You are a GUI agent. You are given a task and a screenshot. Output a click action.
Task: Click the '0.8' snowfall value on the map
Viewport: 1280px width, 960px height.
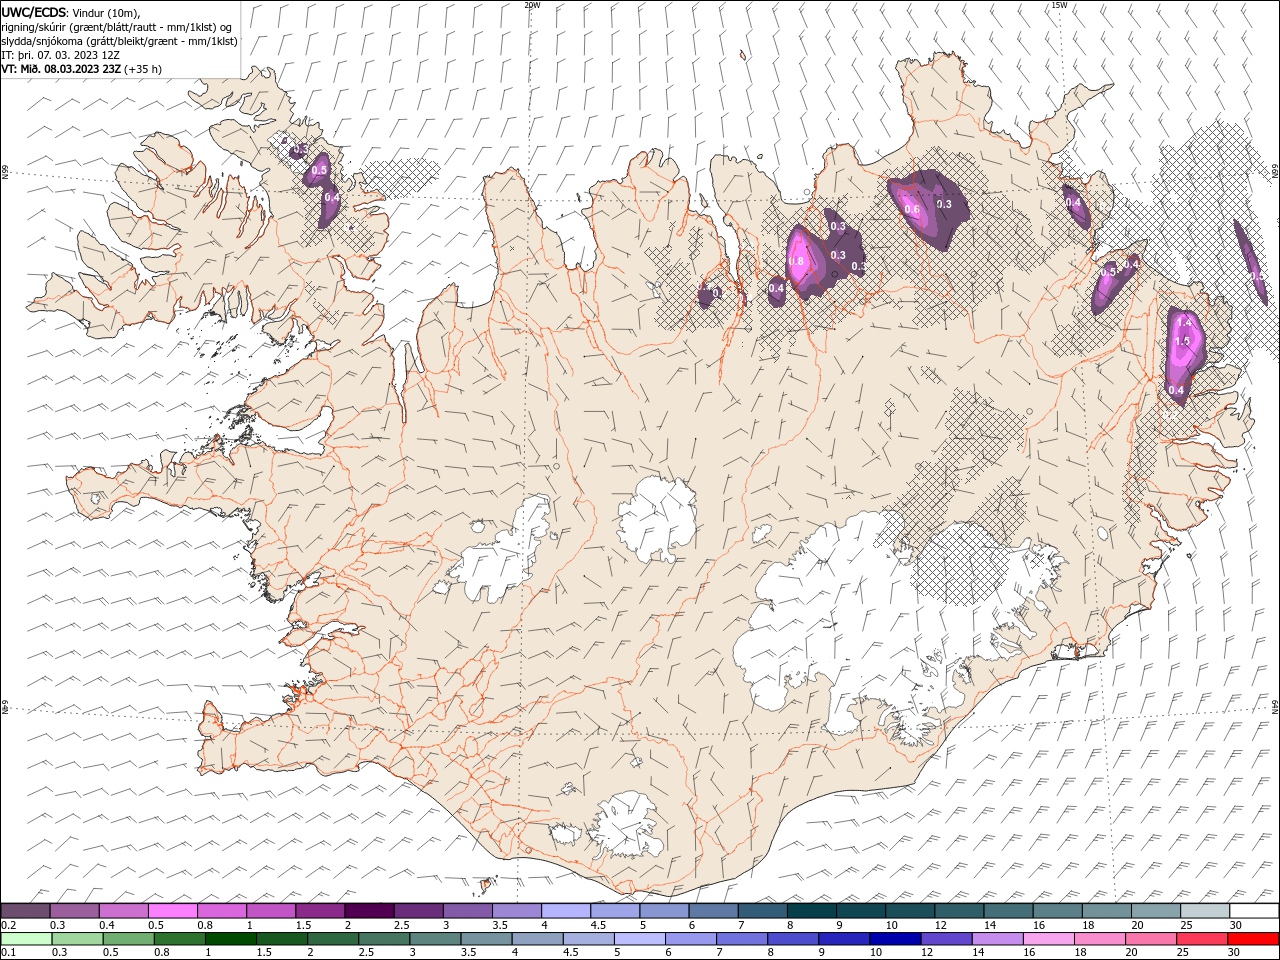coord(796,262)
